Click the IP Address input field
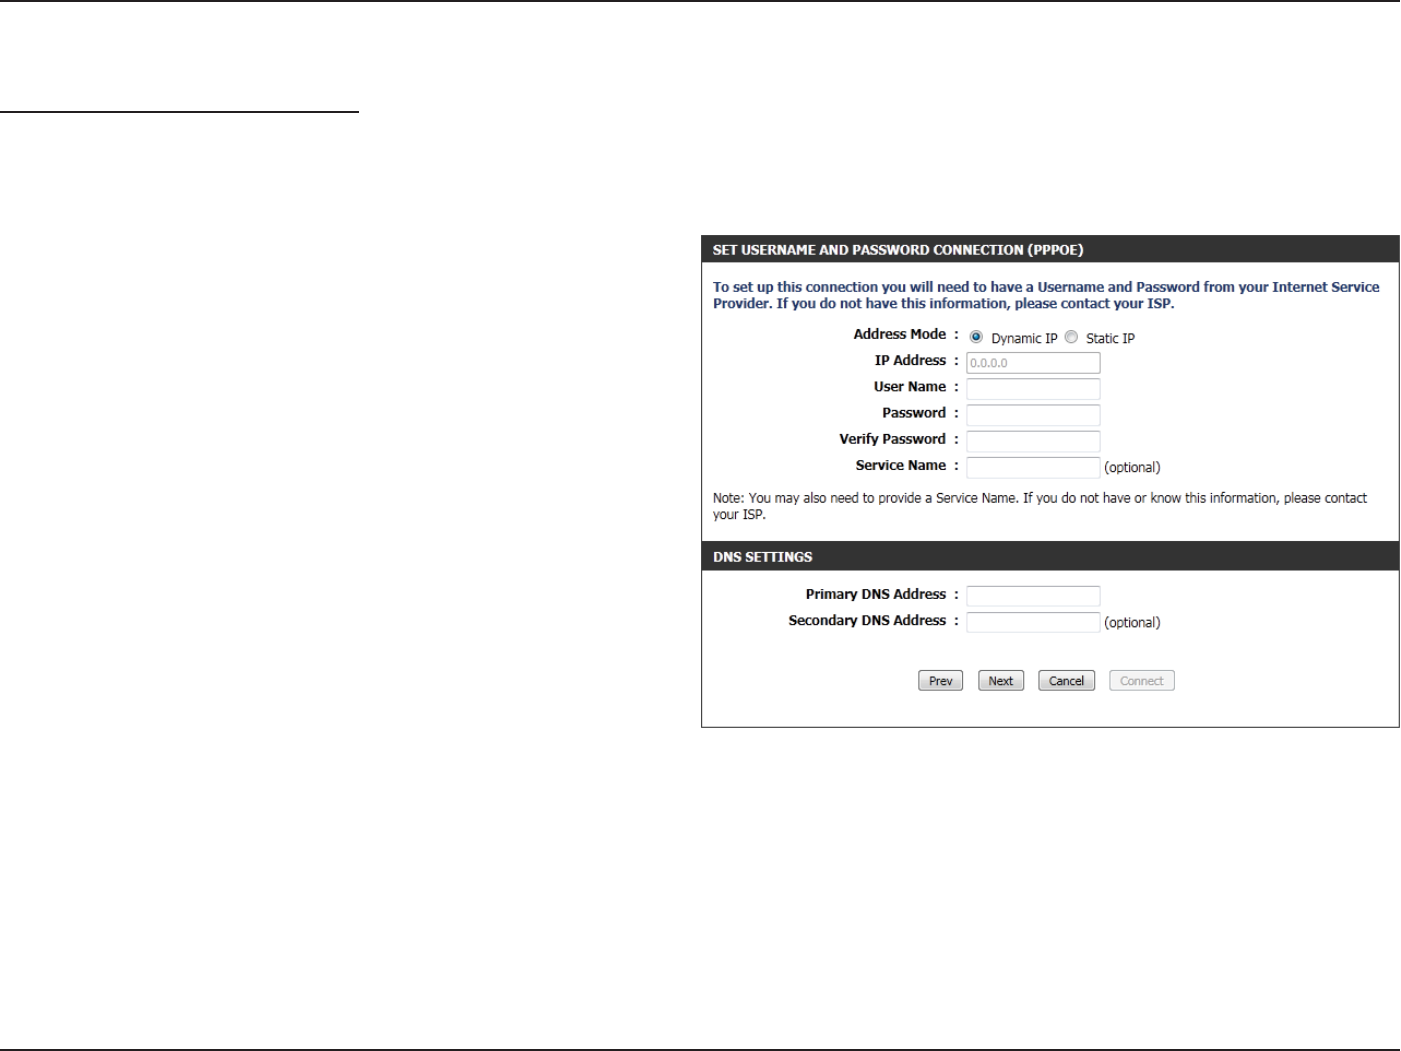 [x=1033, y=363]
